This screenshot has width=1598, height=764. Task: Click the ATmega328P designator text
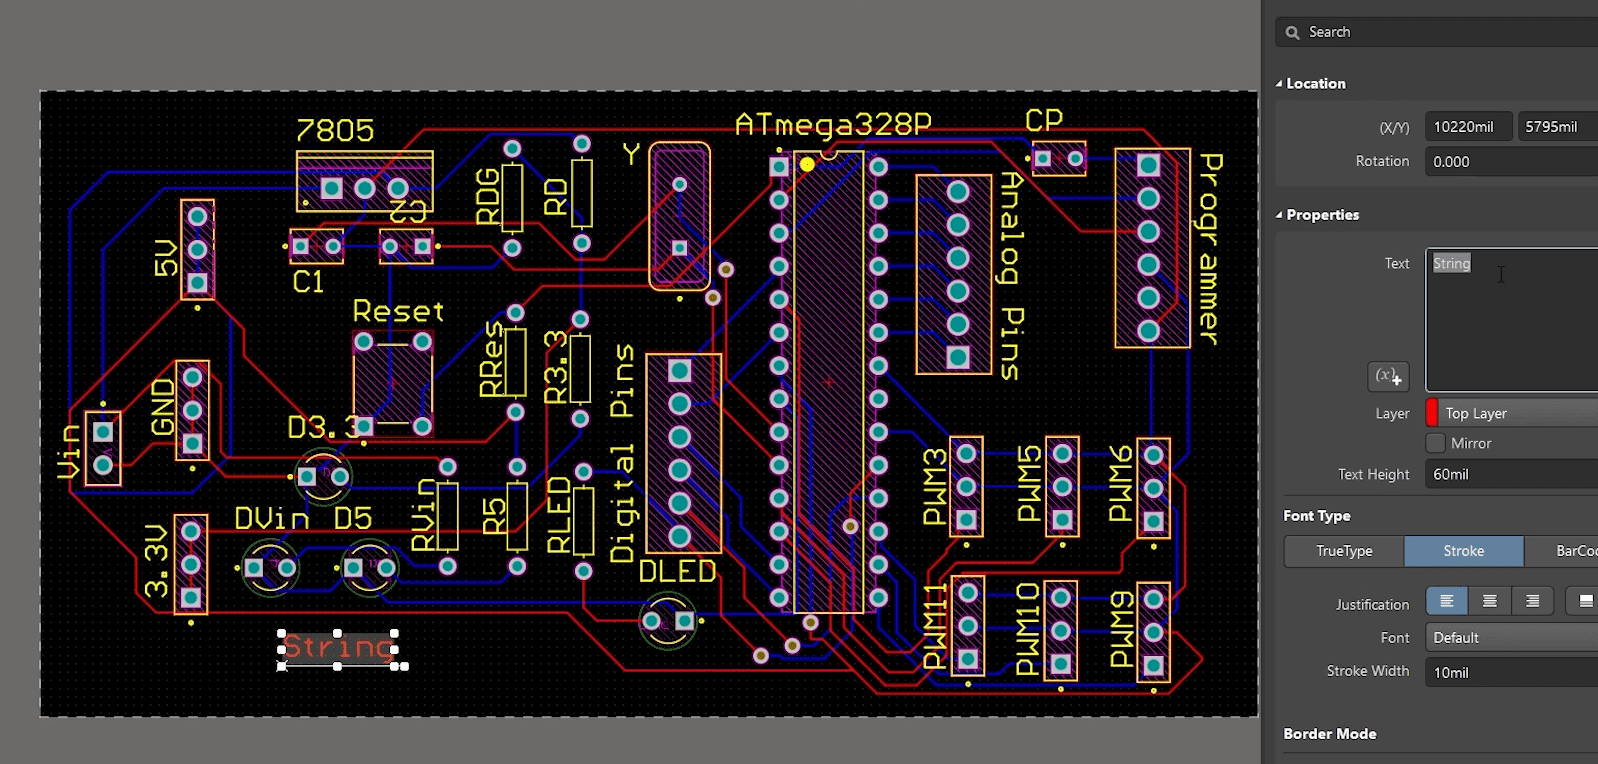click(834, 124)
